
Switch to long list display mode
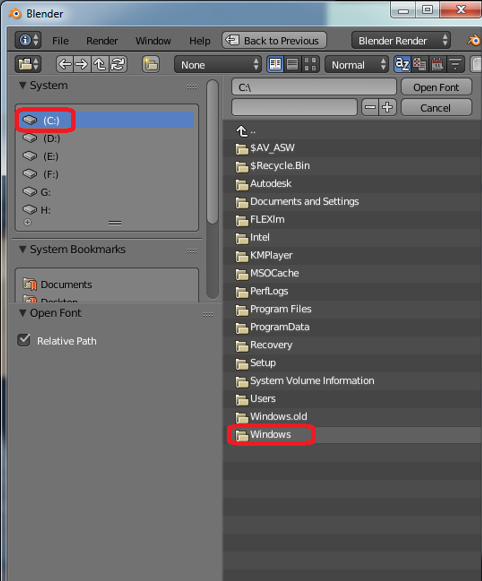(x=292, y=65)
